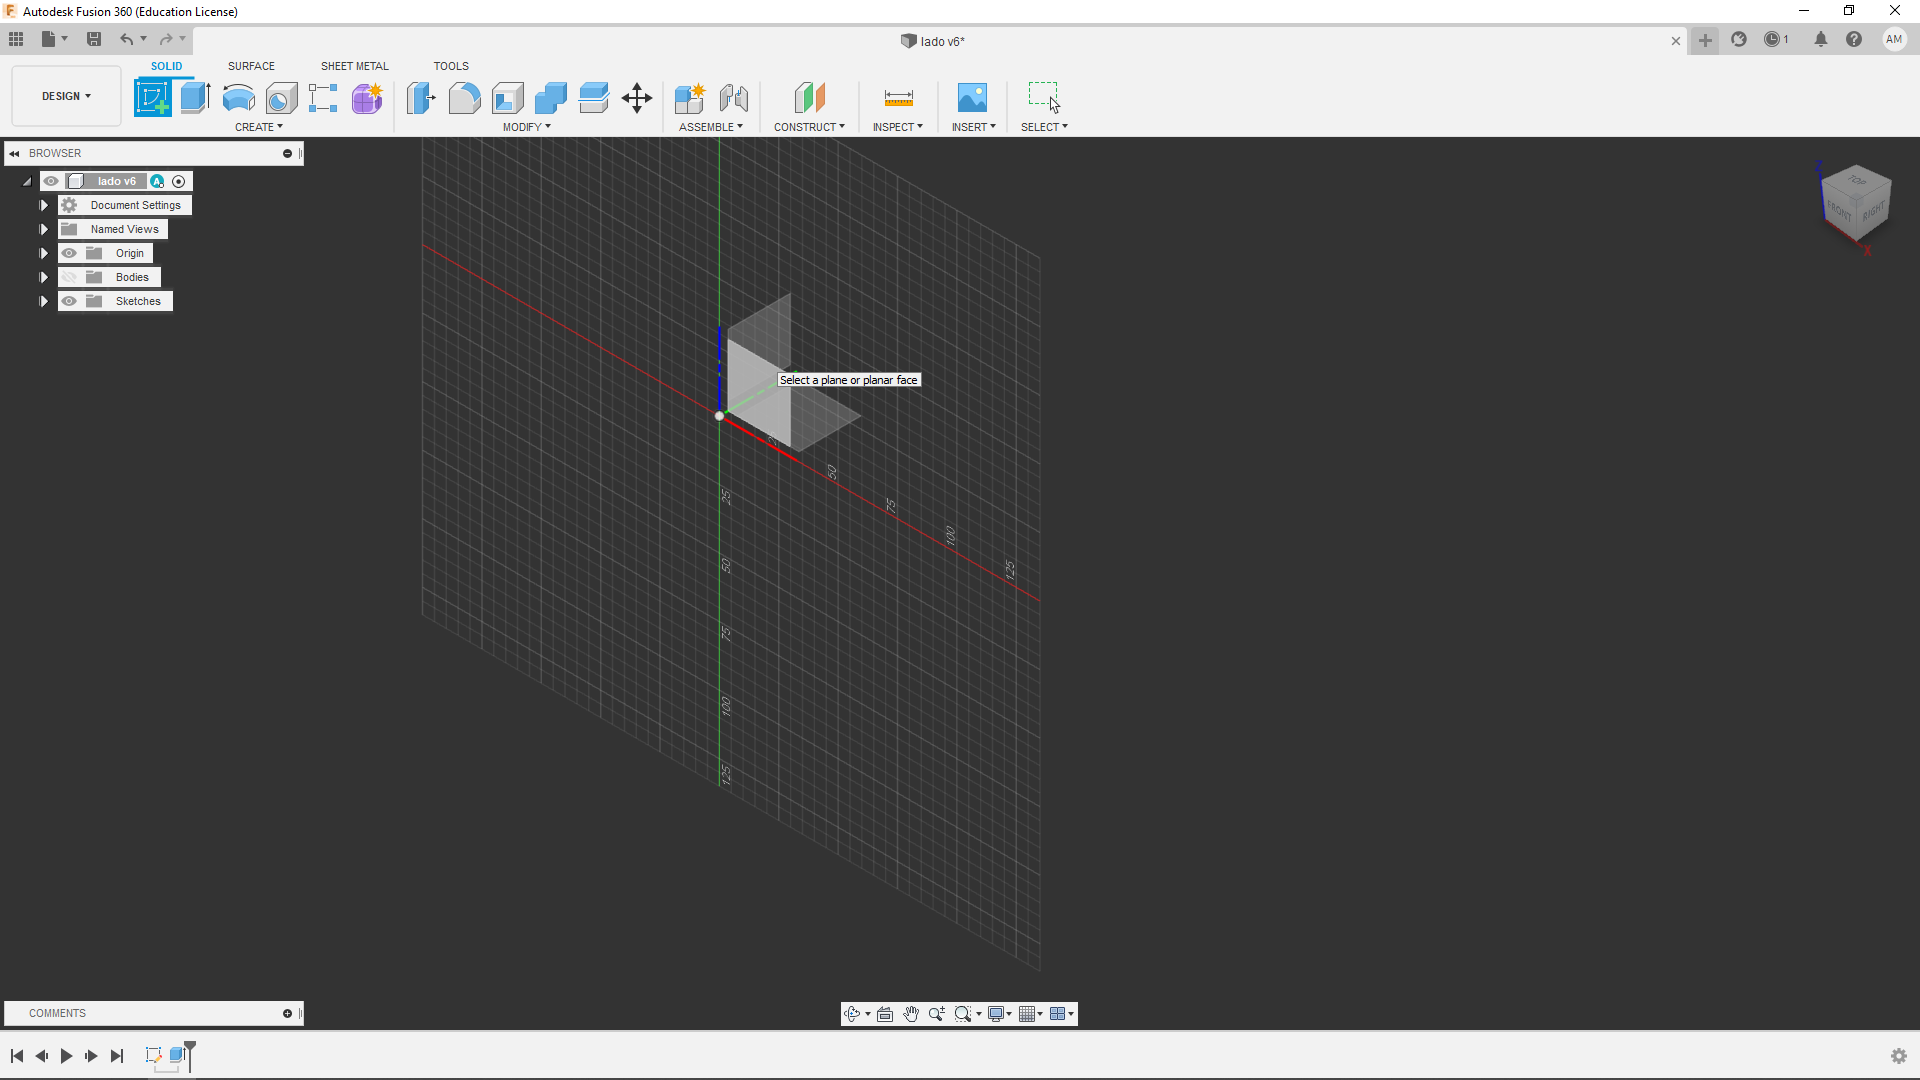Toggle visibility of Bodies folder
Screen dimensions: 1920x1080
point(70,277)
